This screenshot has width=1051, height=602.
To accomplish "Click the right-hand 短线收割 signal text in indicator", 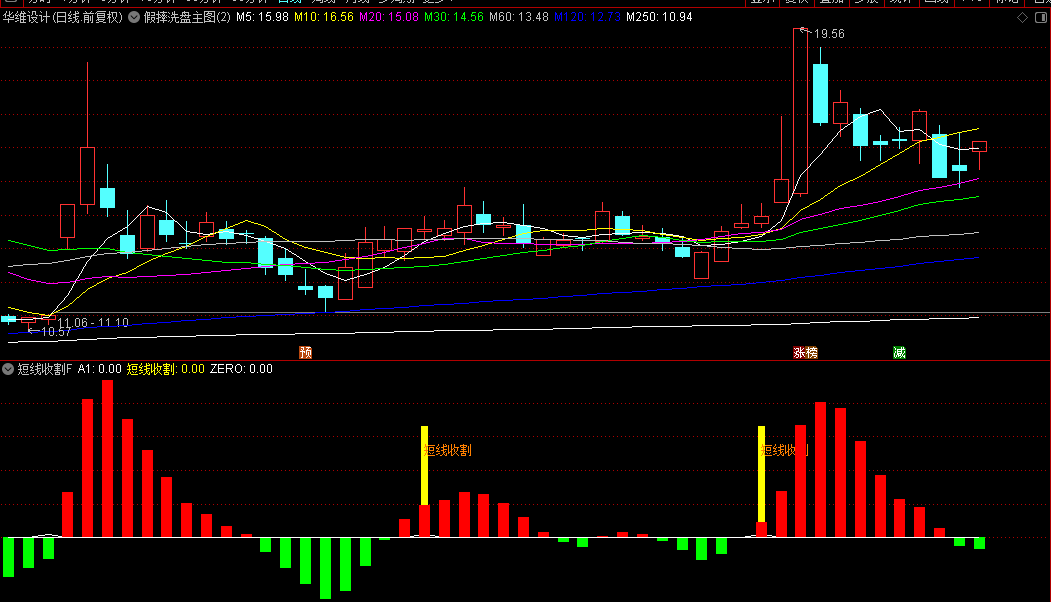I will point(786,450).
